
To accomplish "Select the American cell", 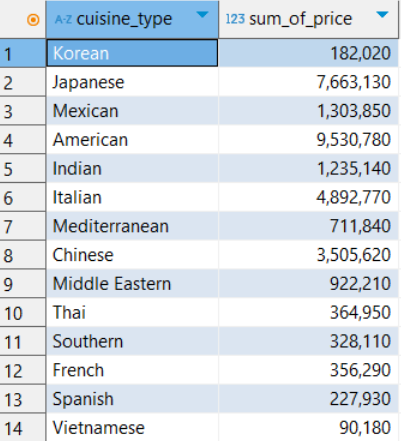I will pos(132,140).
